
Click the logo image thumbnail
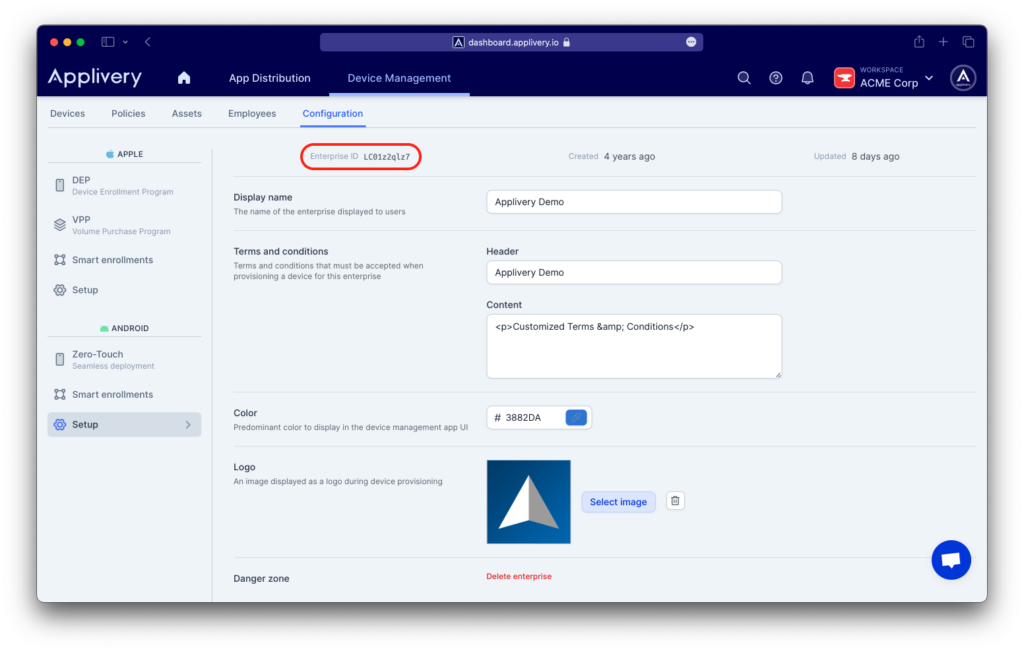click(x=528, y=501)
